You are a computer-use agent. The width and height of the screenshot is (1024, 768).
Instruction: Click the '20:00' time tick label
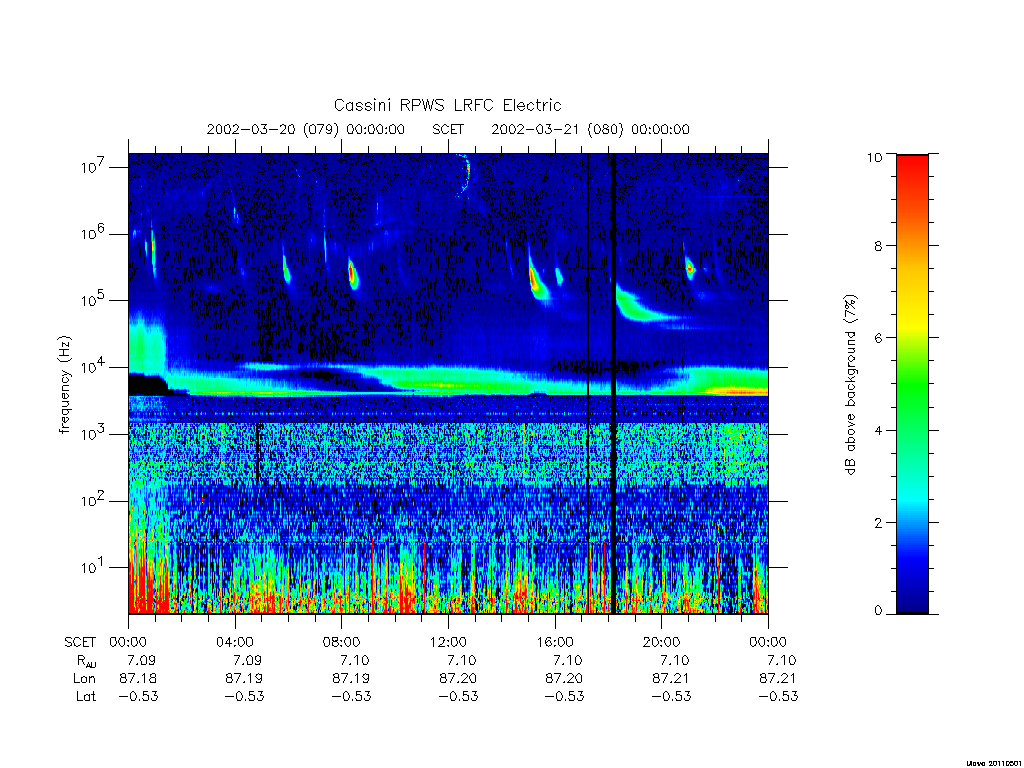pyautogui.click(x=661, y=643)
